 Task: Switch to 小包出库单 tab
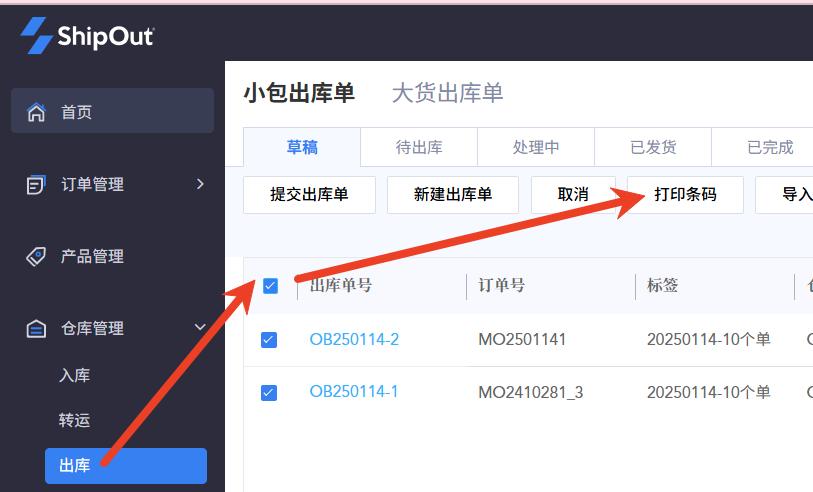pos(299,93)
